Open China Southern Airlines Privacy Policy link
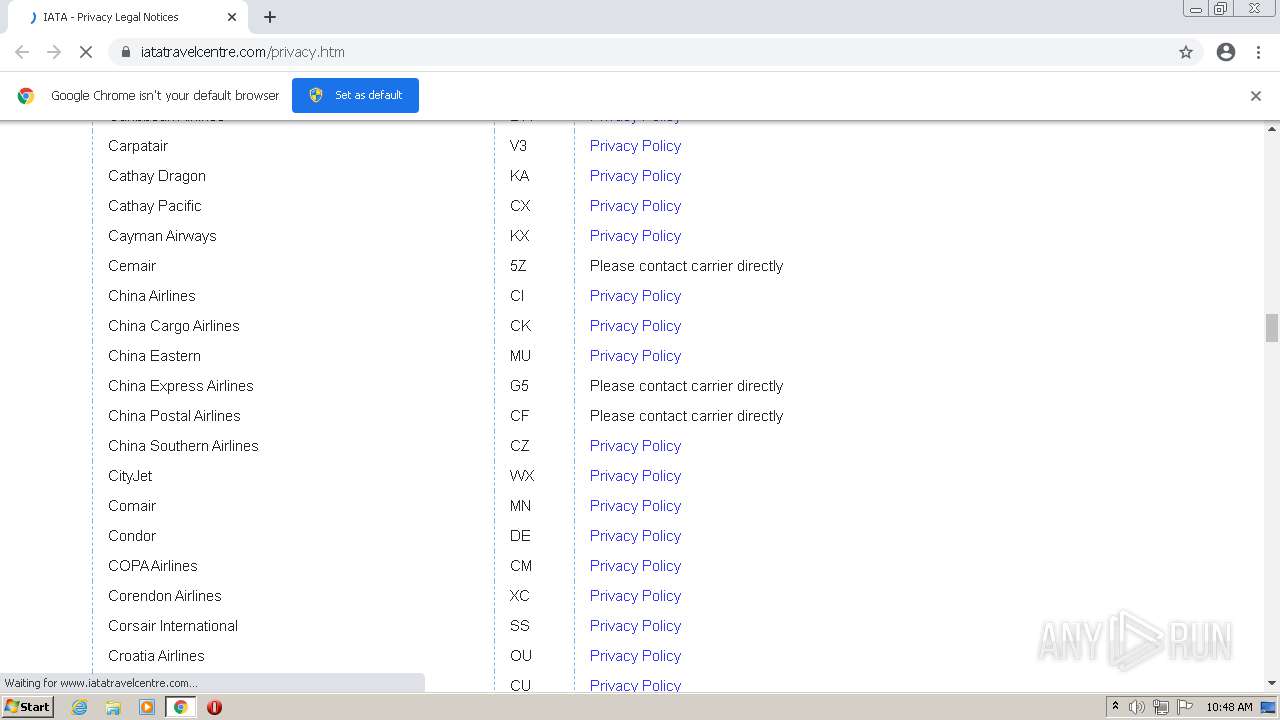 [635, 446]
